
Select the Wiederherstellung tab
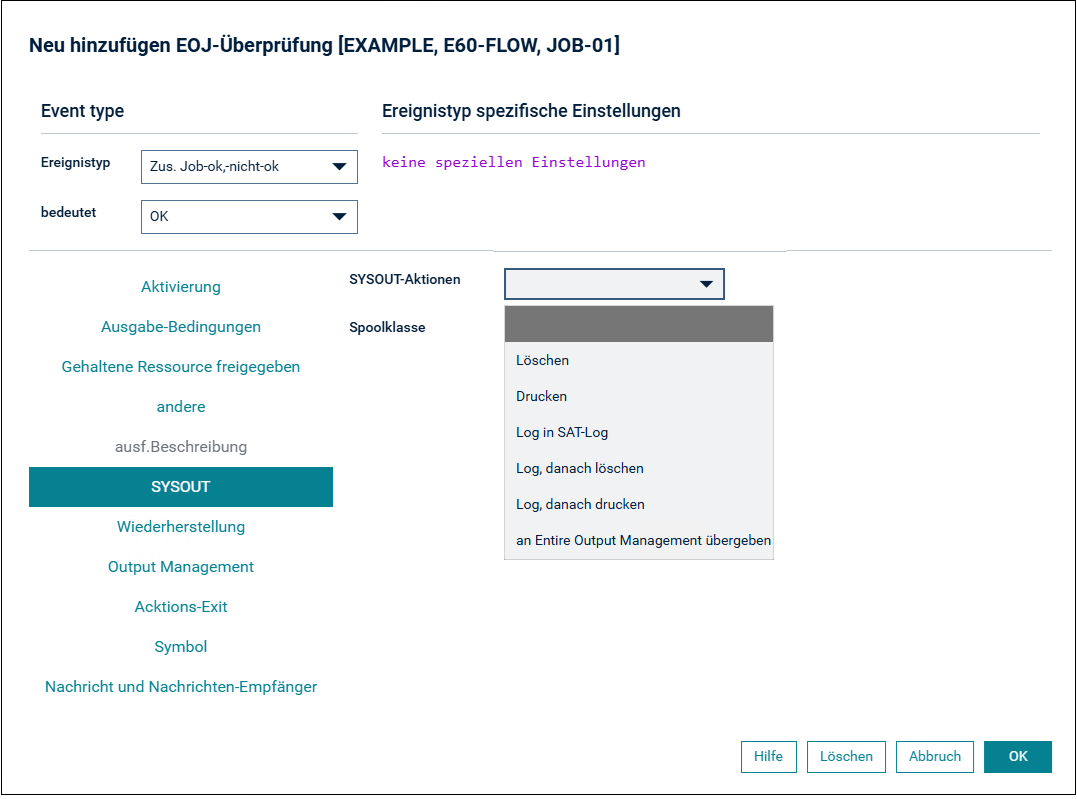[181, 527]
